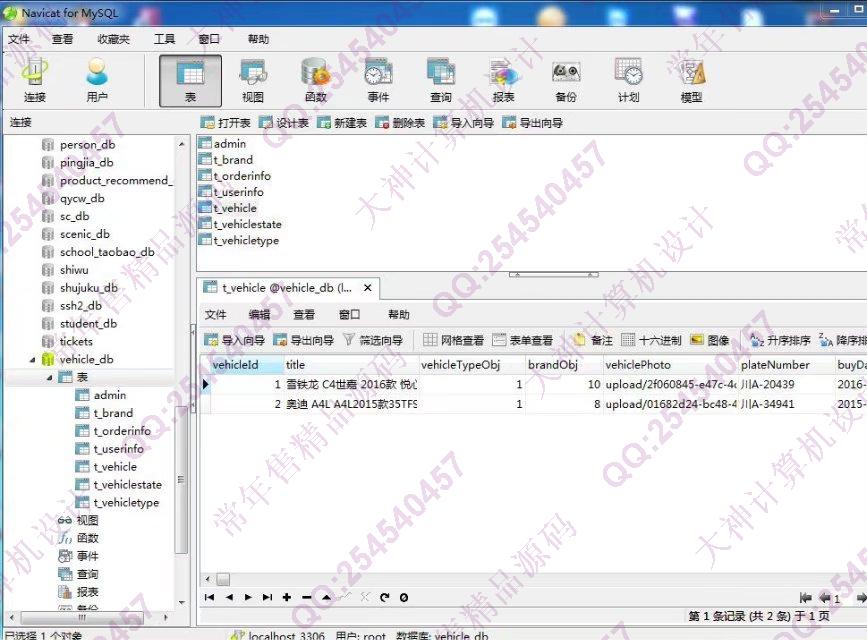Open 筛选向导 filter wizard
This screenshot has width=867, height=640.
point(373,340)
